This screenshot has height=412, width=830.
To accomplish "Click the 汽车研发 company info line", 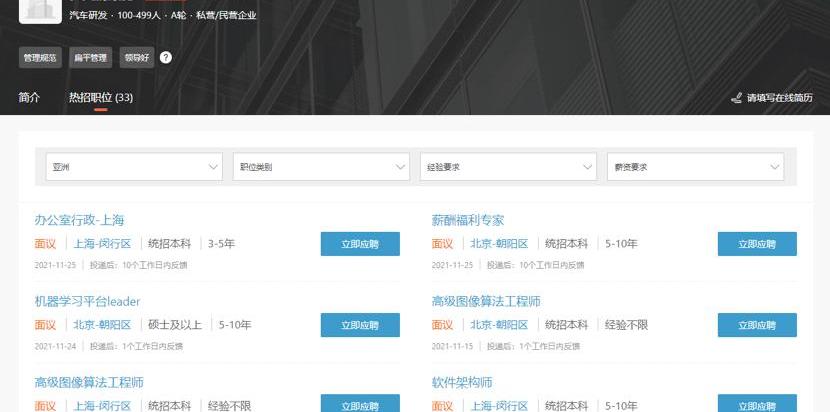I will [163, 15].
